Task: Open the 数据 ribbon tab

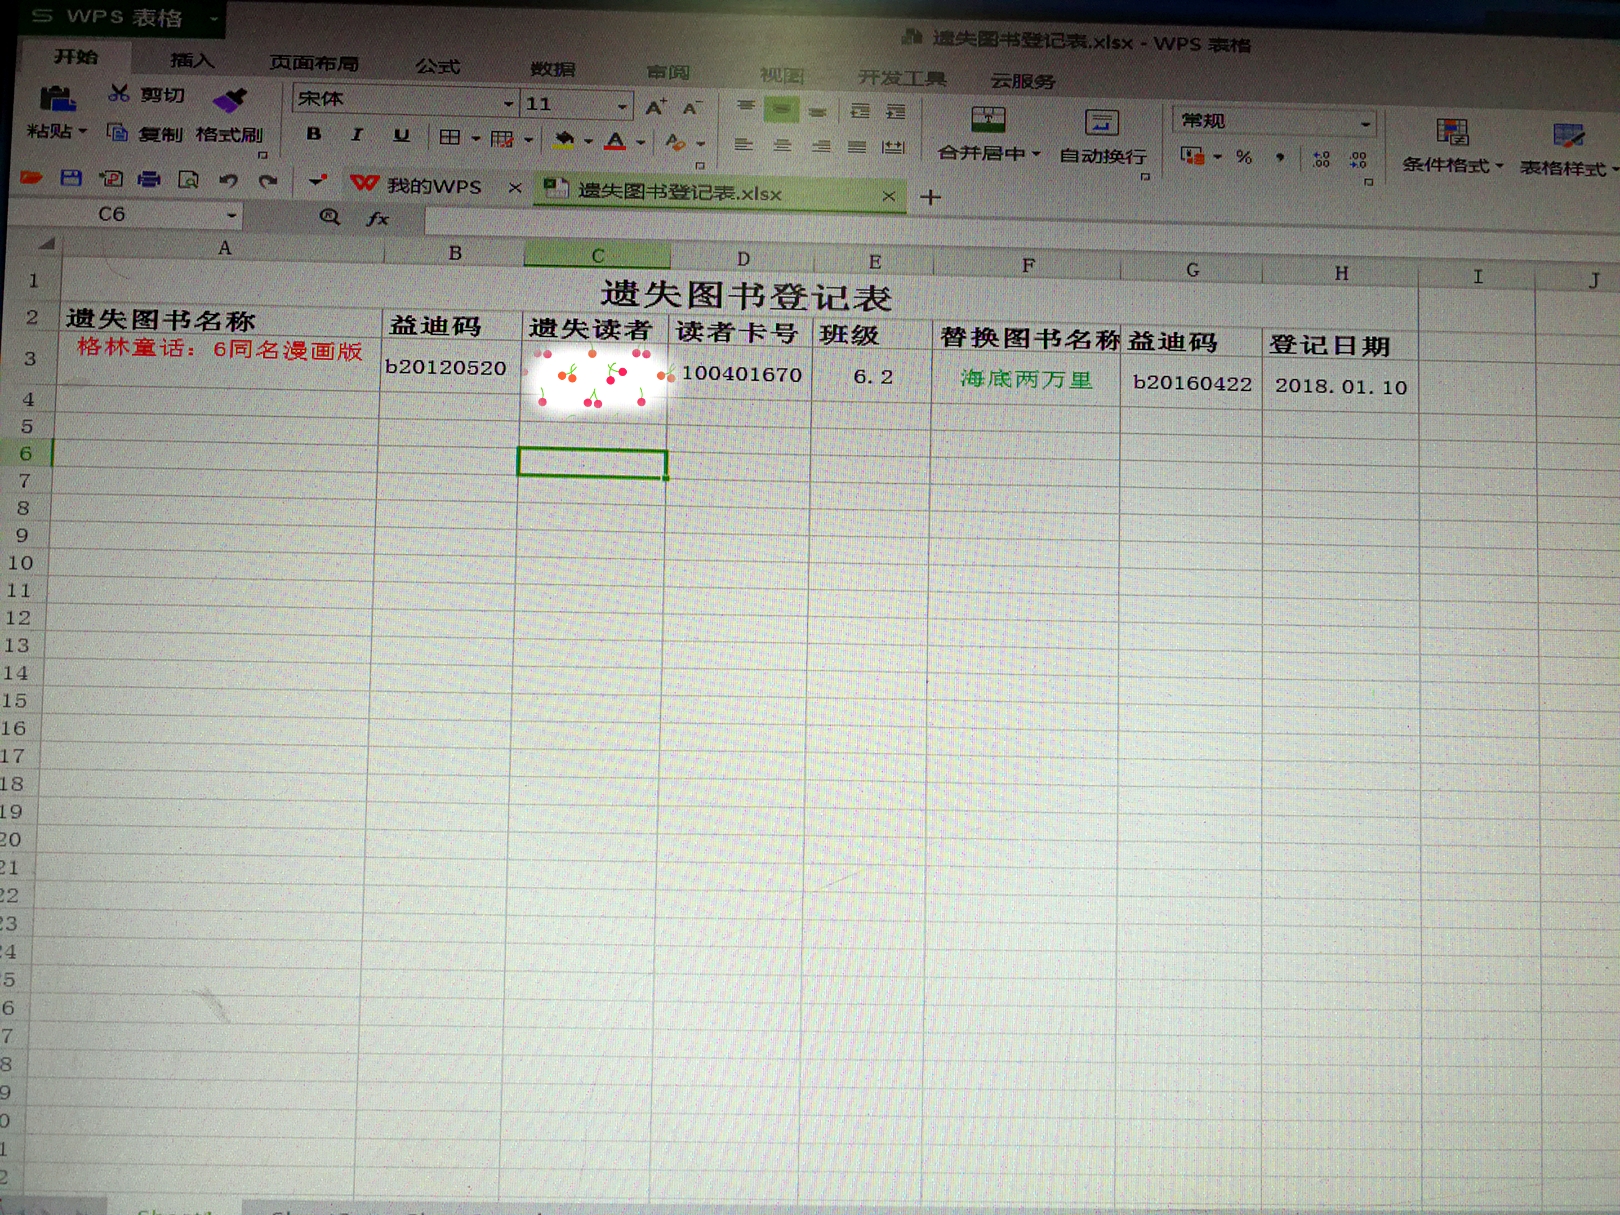Action: [x=552, y=69]
